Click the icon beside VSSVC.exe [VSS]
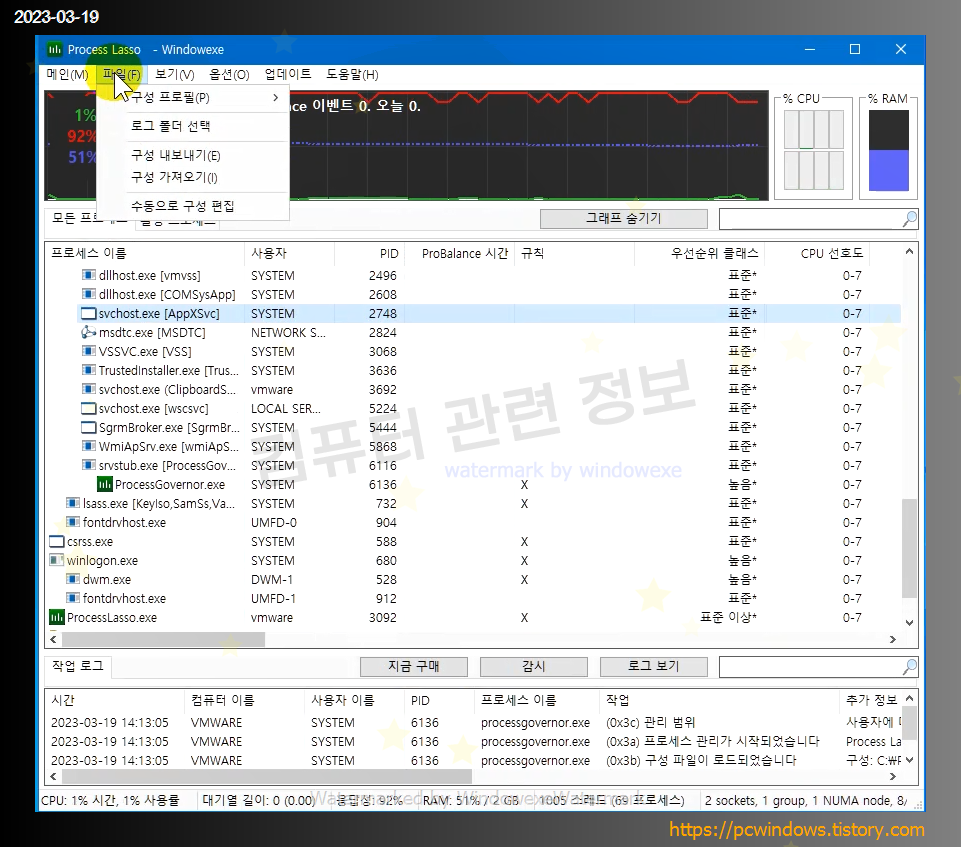 (89, 351)
